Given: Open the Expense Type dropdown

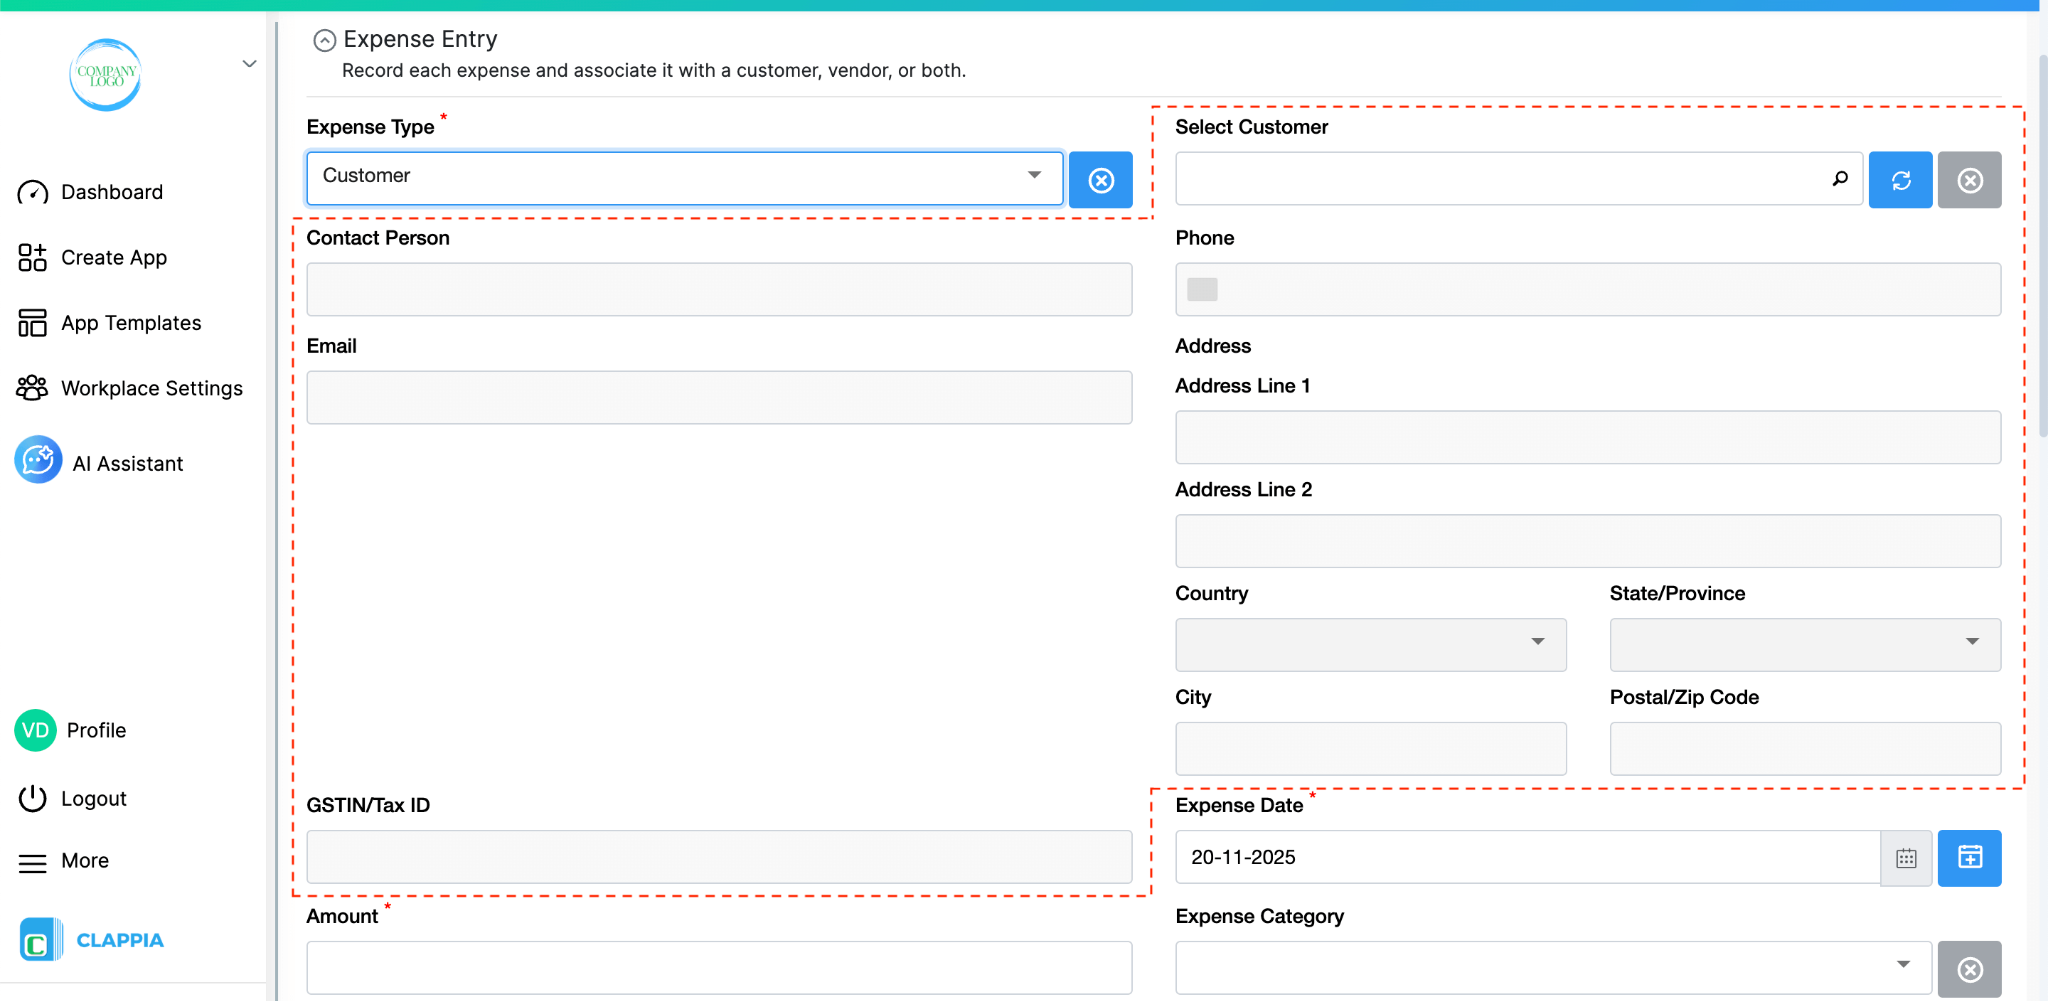Looking at the screenshot, I should tap(1033, 177).
